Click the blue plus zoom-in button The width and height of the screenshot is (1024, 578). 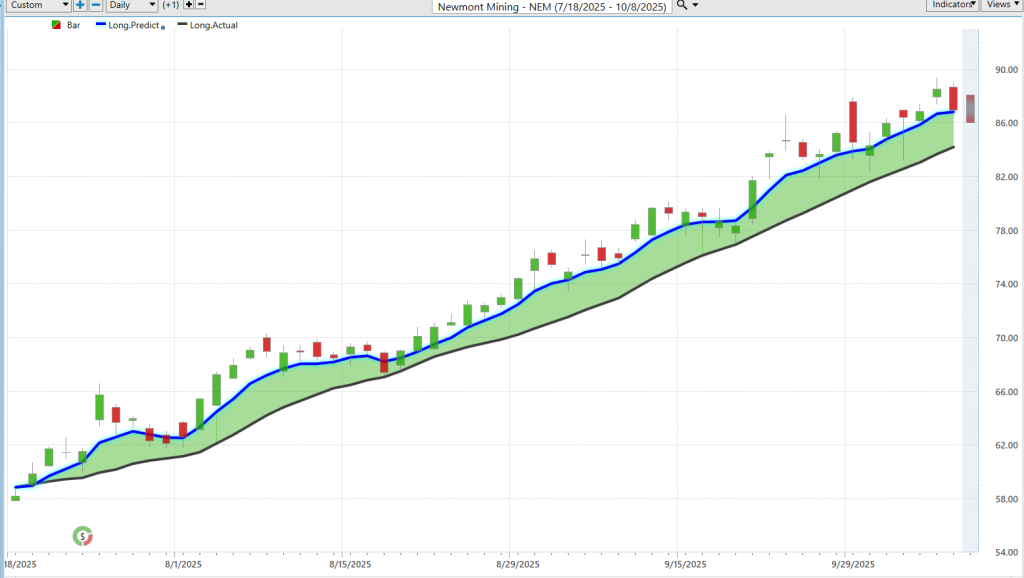tap(80, 5)
